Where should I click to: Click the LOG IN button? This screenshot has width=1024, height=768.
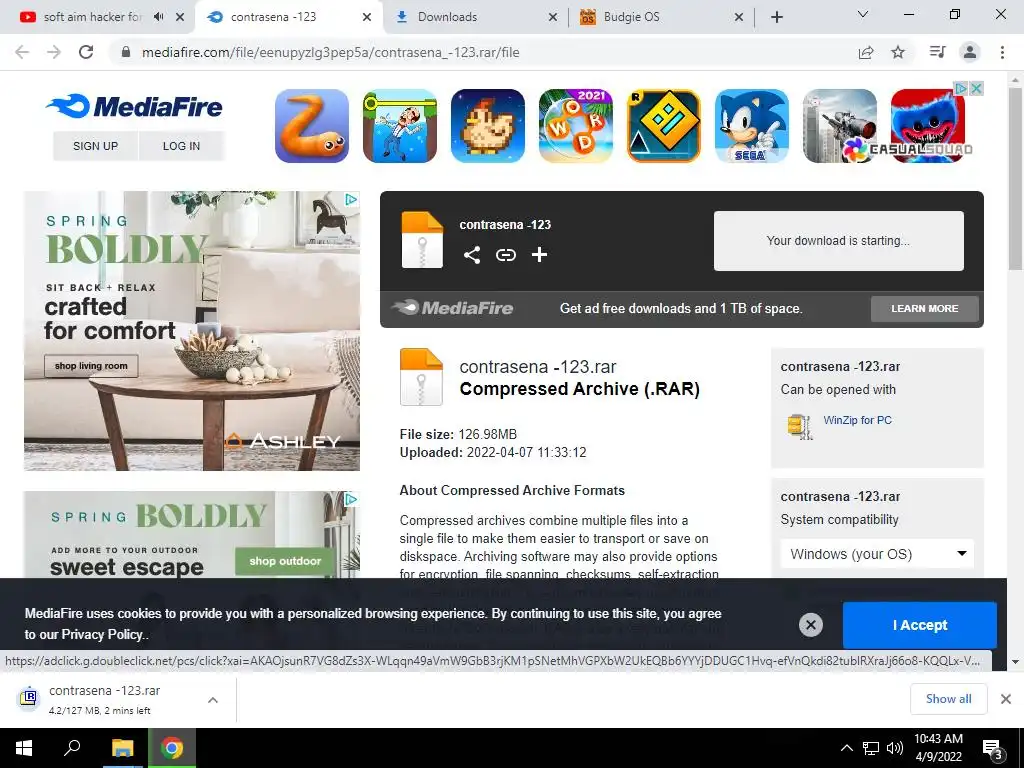182,146
